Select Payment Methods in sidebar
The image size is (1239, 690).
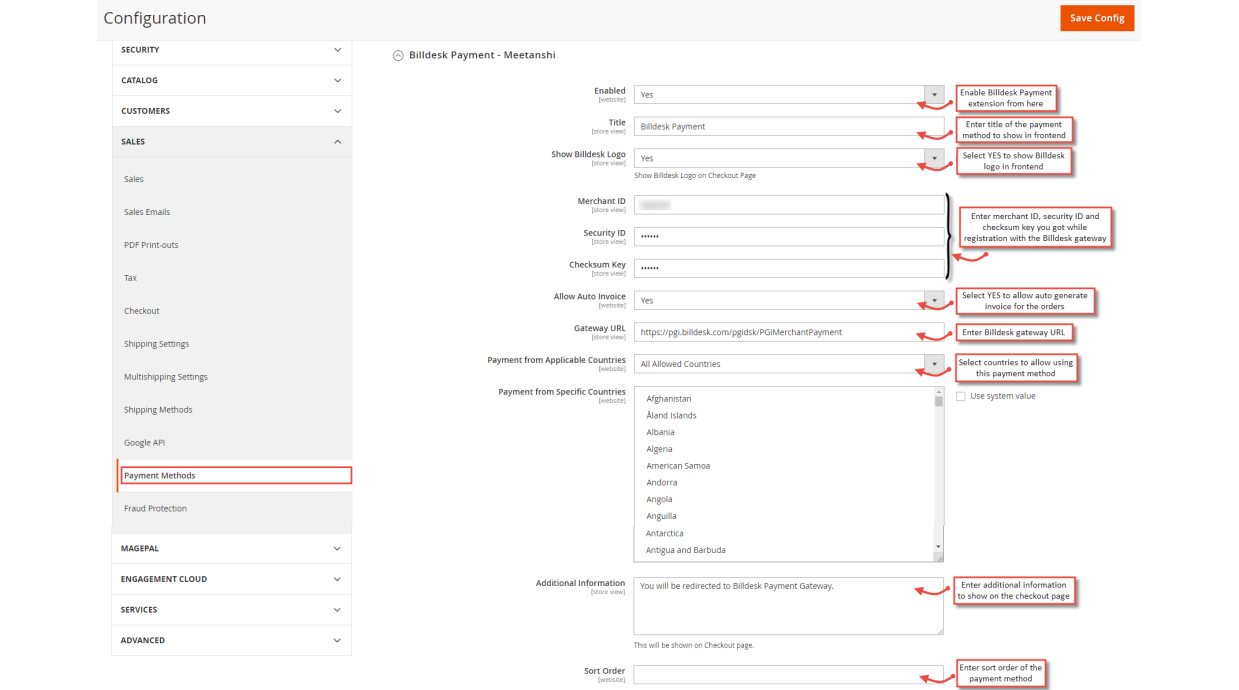[235, 476]
